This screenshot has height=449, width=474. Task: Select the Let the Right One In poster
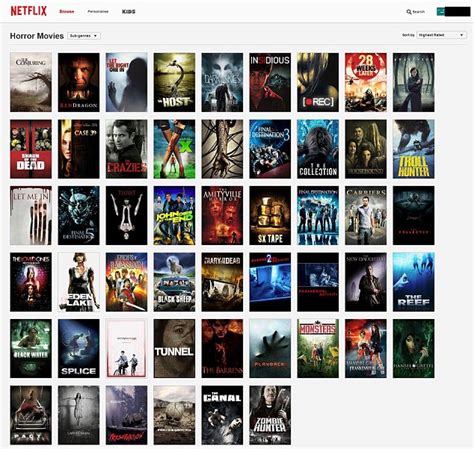click(127, 82)
